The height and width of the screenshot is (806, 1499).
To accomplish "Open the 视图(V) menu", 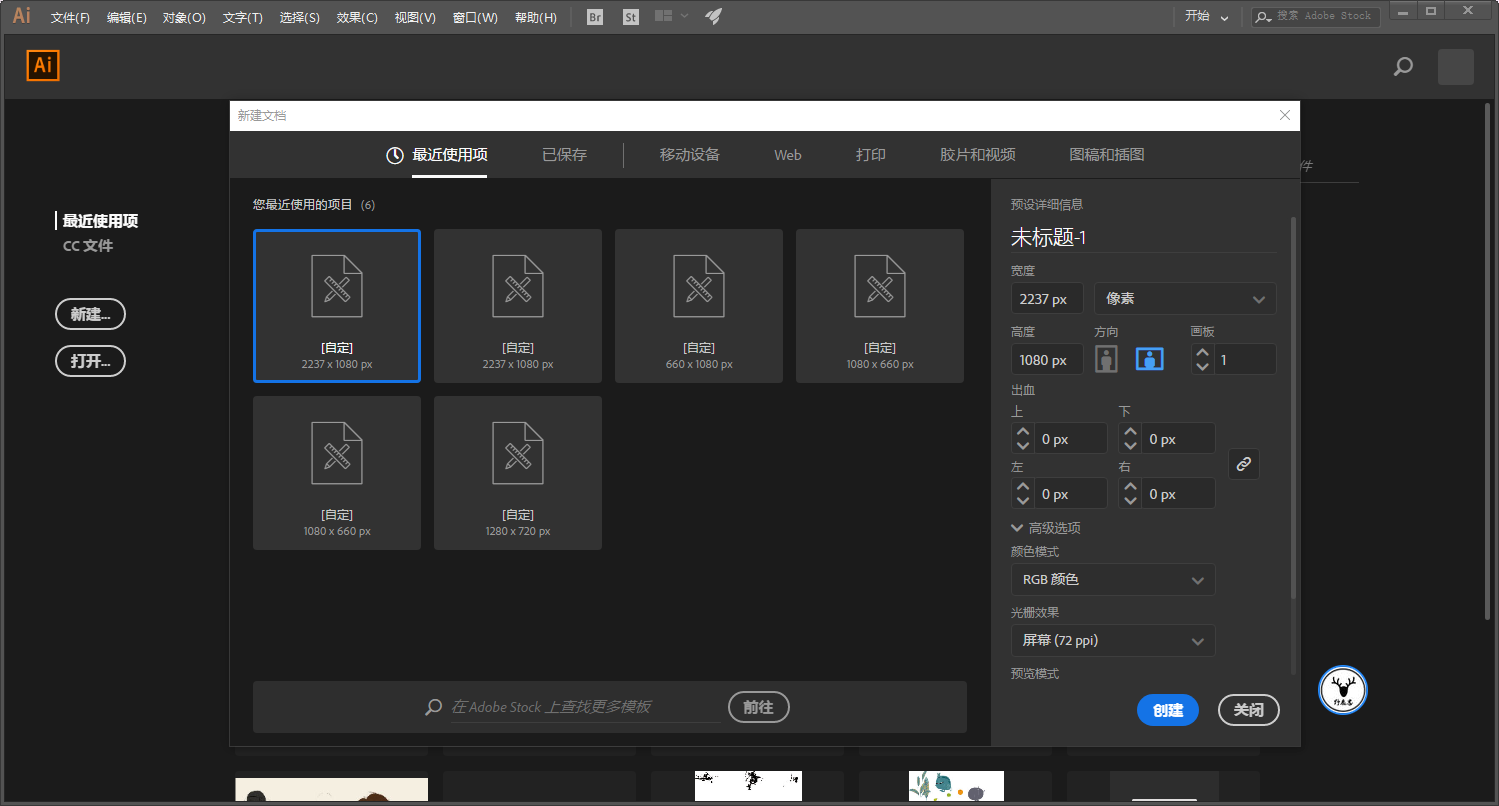I will click(x=415, y=17).
